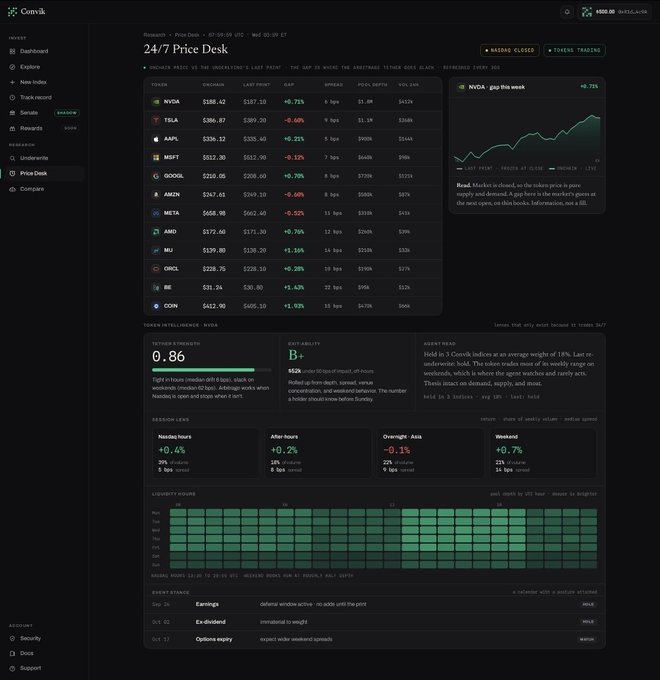Click the ORCL token logo
The height and width of the screenshot is (680, 660).
[156, 269]
